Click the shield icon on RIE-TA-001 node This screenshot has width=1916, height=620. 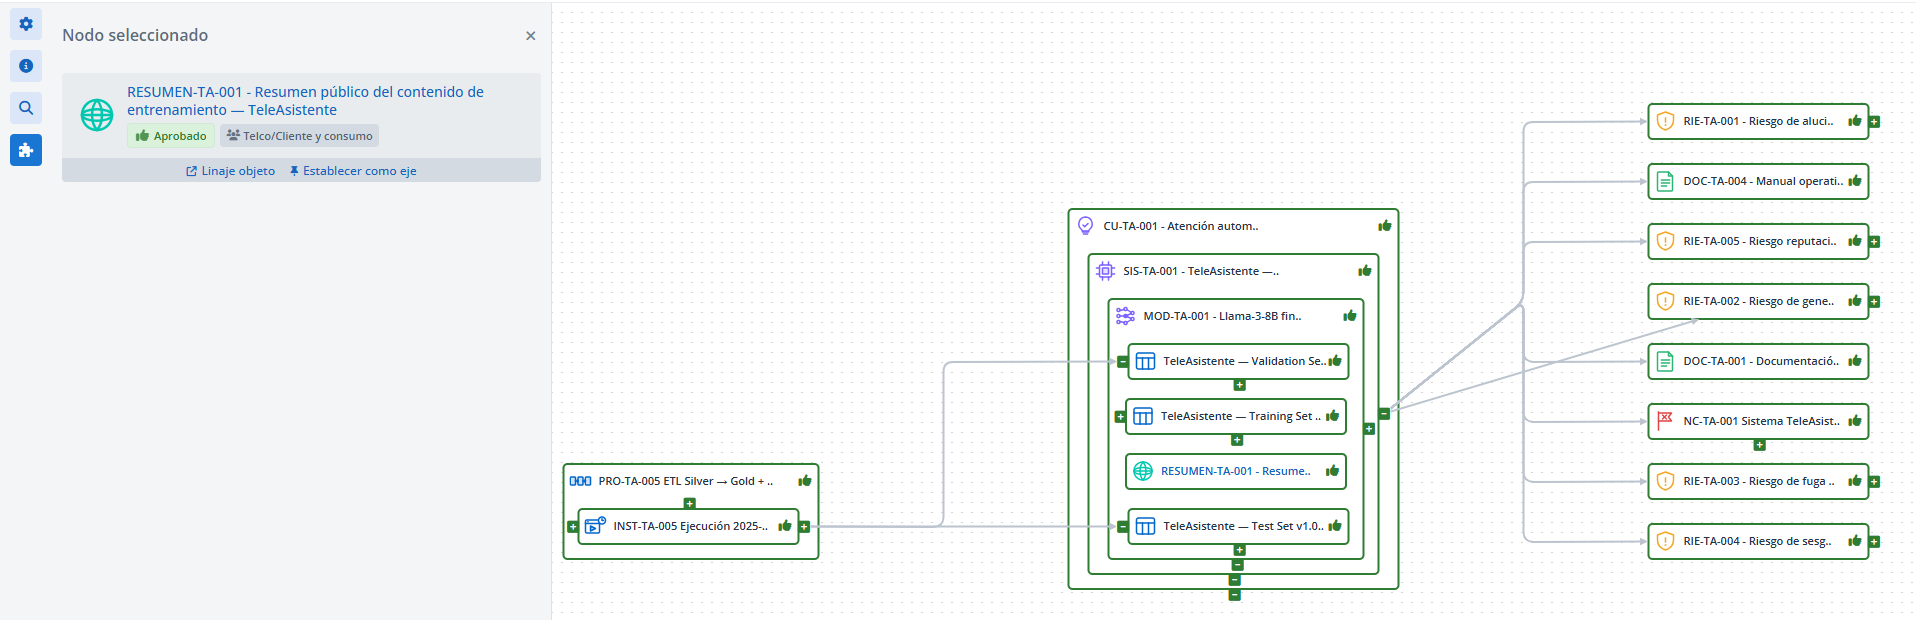(x=1665, y=121)
